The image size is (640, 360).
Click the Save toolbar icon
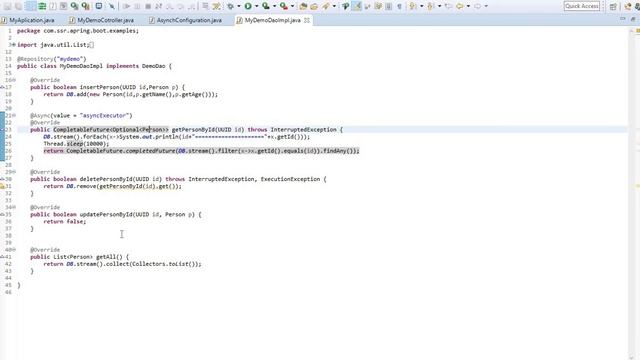[x=7, y=6]
